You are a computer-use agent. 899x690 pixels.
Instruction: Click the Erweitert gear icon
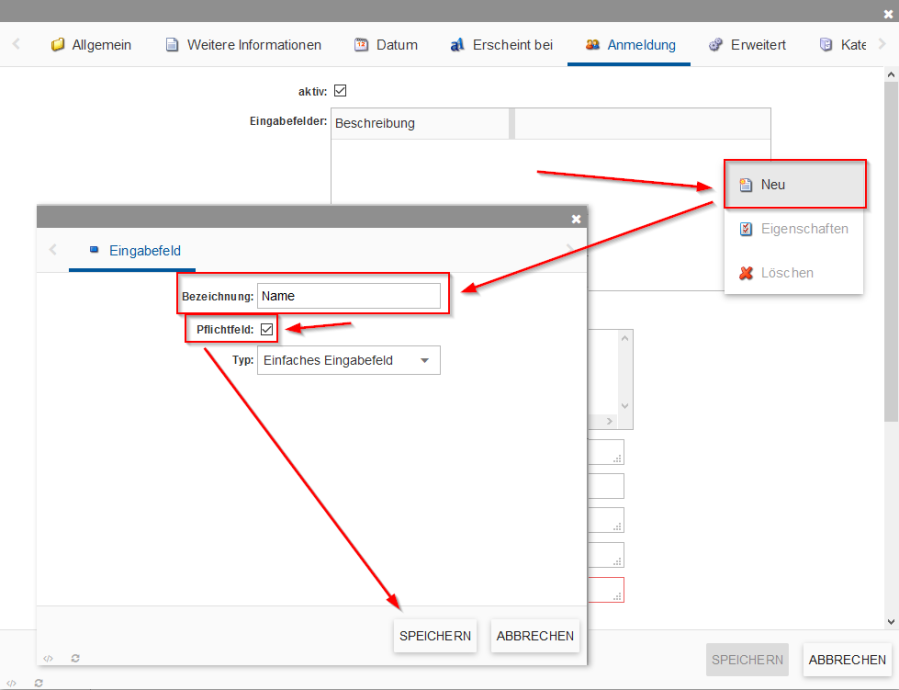(x=716, y=45)
